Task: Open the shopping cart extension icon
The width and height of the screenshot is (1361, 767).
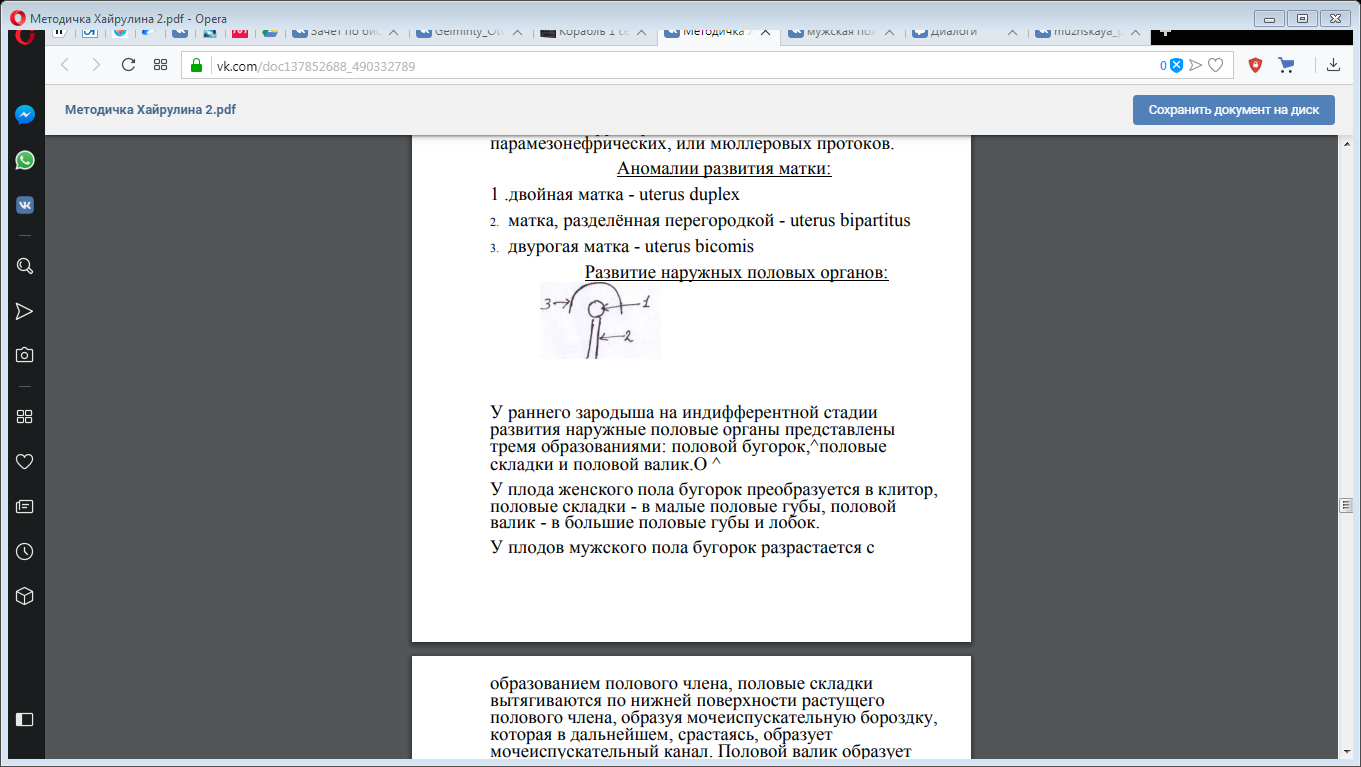Action: 1287,65
